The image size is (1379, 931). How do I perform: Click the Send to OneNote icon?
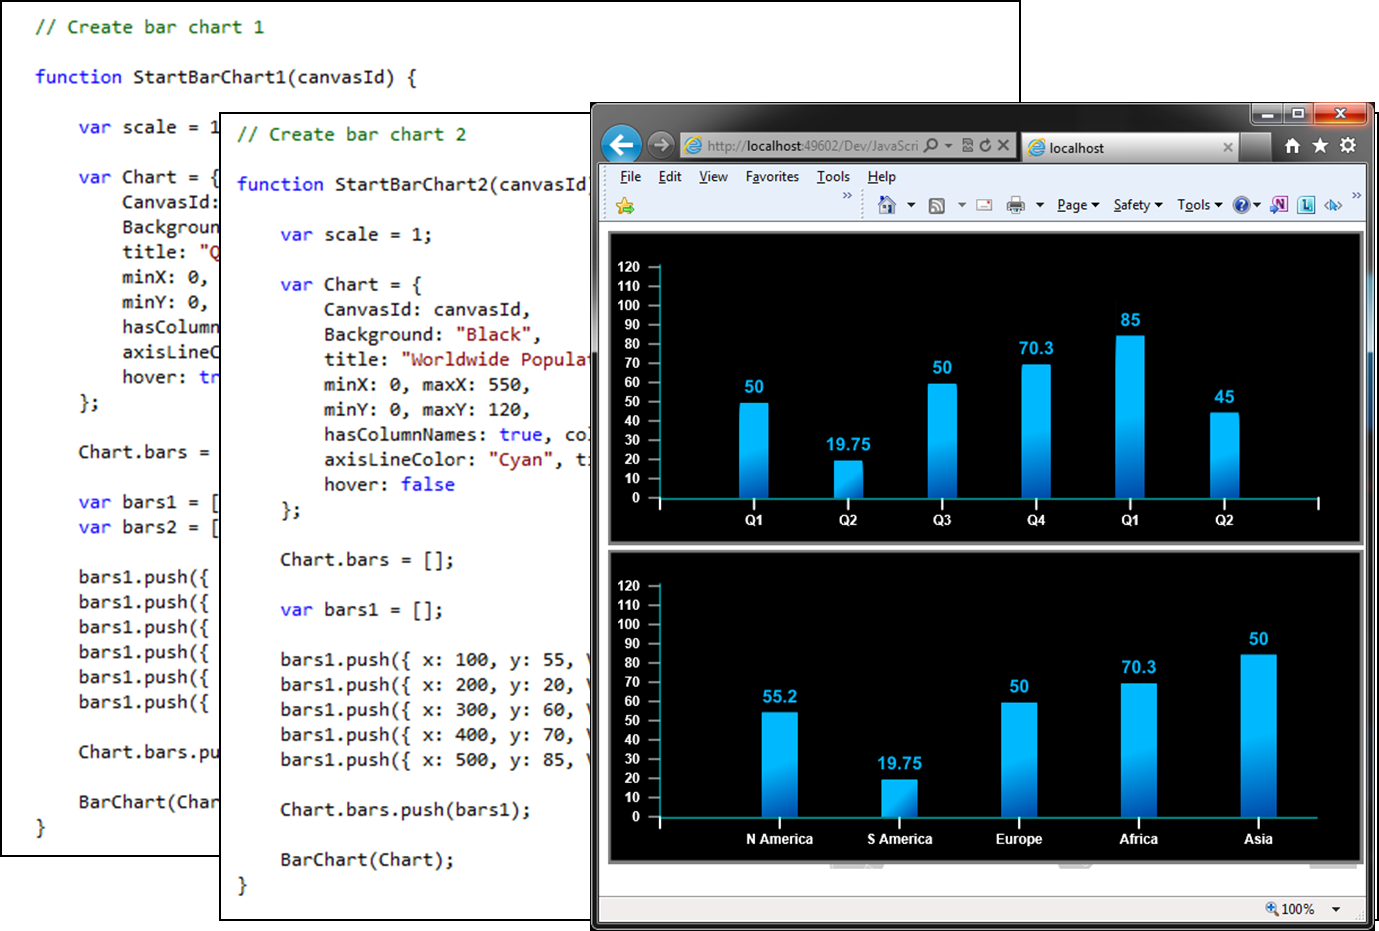pyautogui.click(x=1279, y=205)
